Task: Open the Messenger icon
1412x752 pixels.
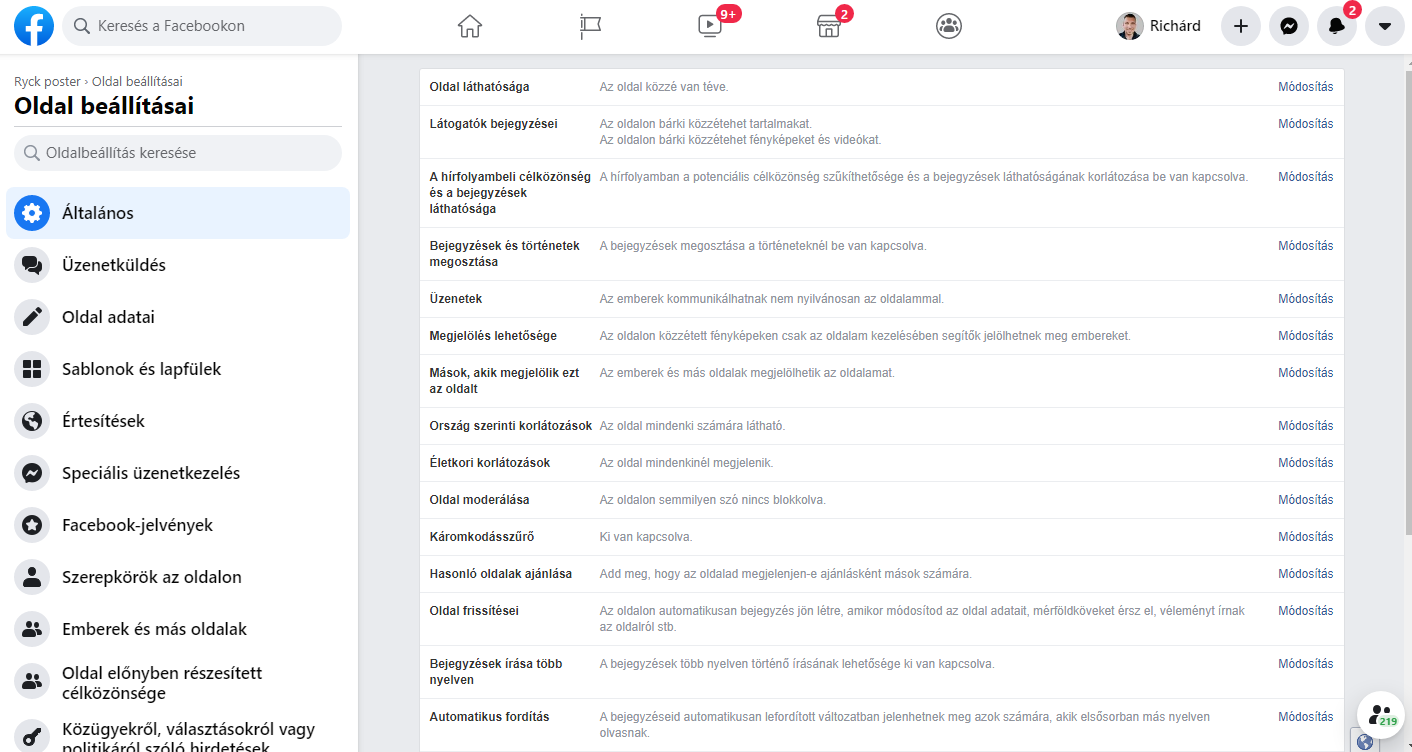Action: [1289, 26]
